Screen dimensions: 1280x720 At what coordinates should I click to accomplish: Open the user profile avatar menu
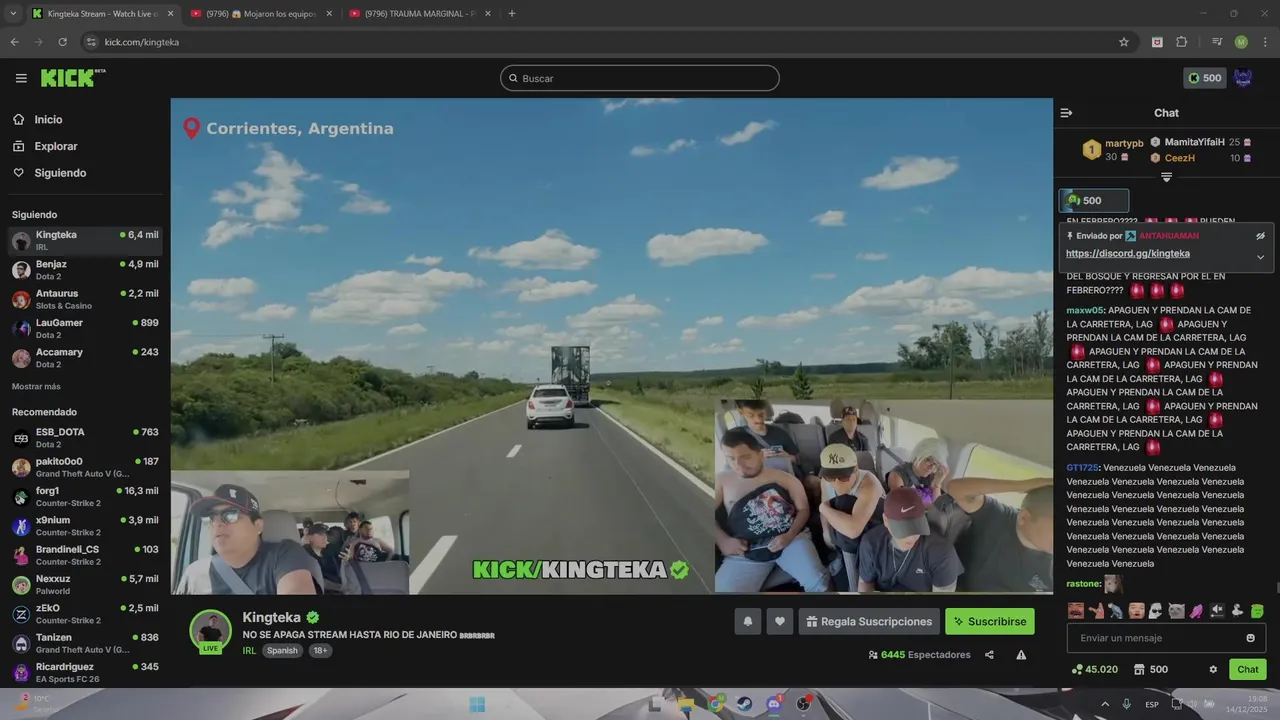point(1243,78)
